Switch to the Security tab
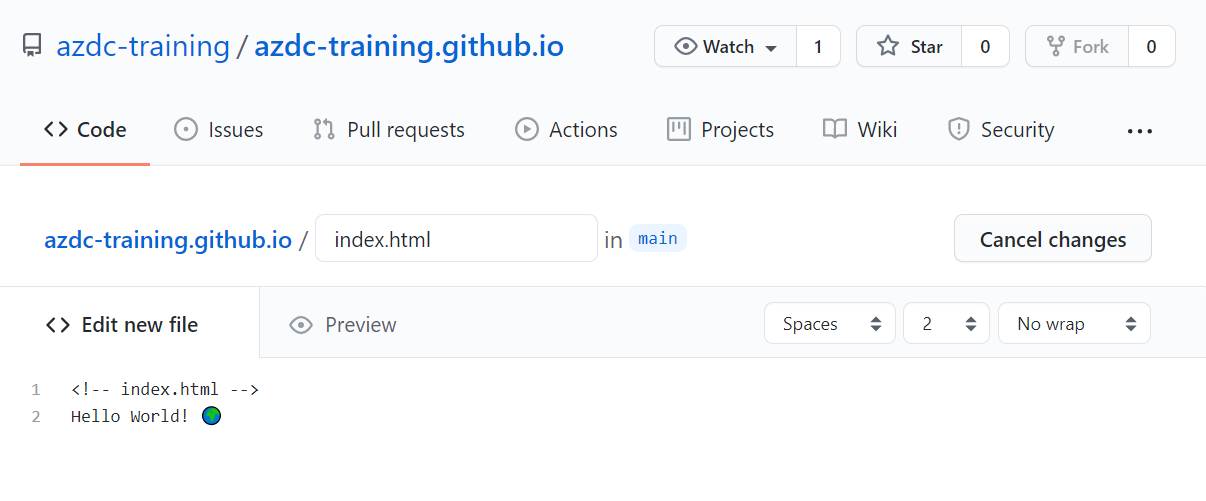 click(1001, 130)
